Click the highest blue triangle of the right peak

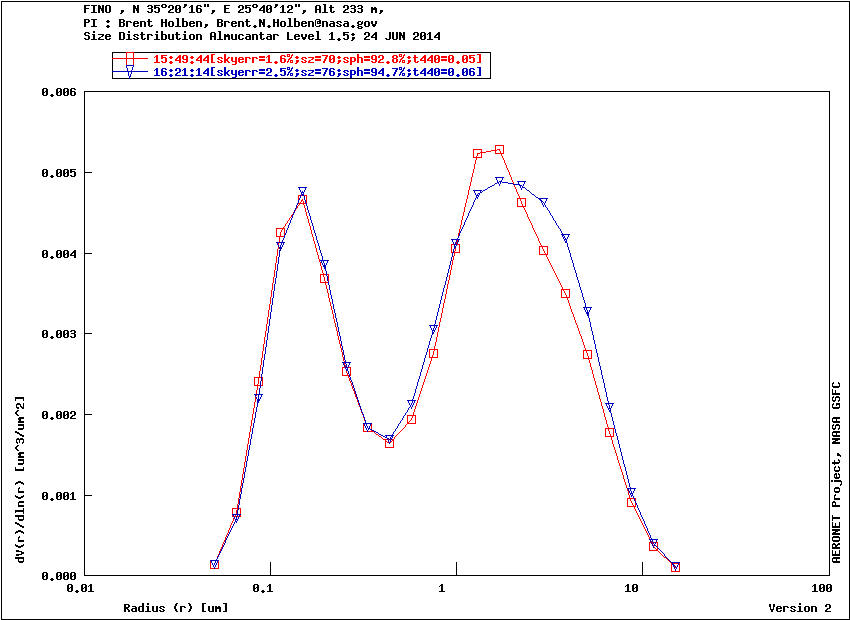click(499, 181)
